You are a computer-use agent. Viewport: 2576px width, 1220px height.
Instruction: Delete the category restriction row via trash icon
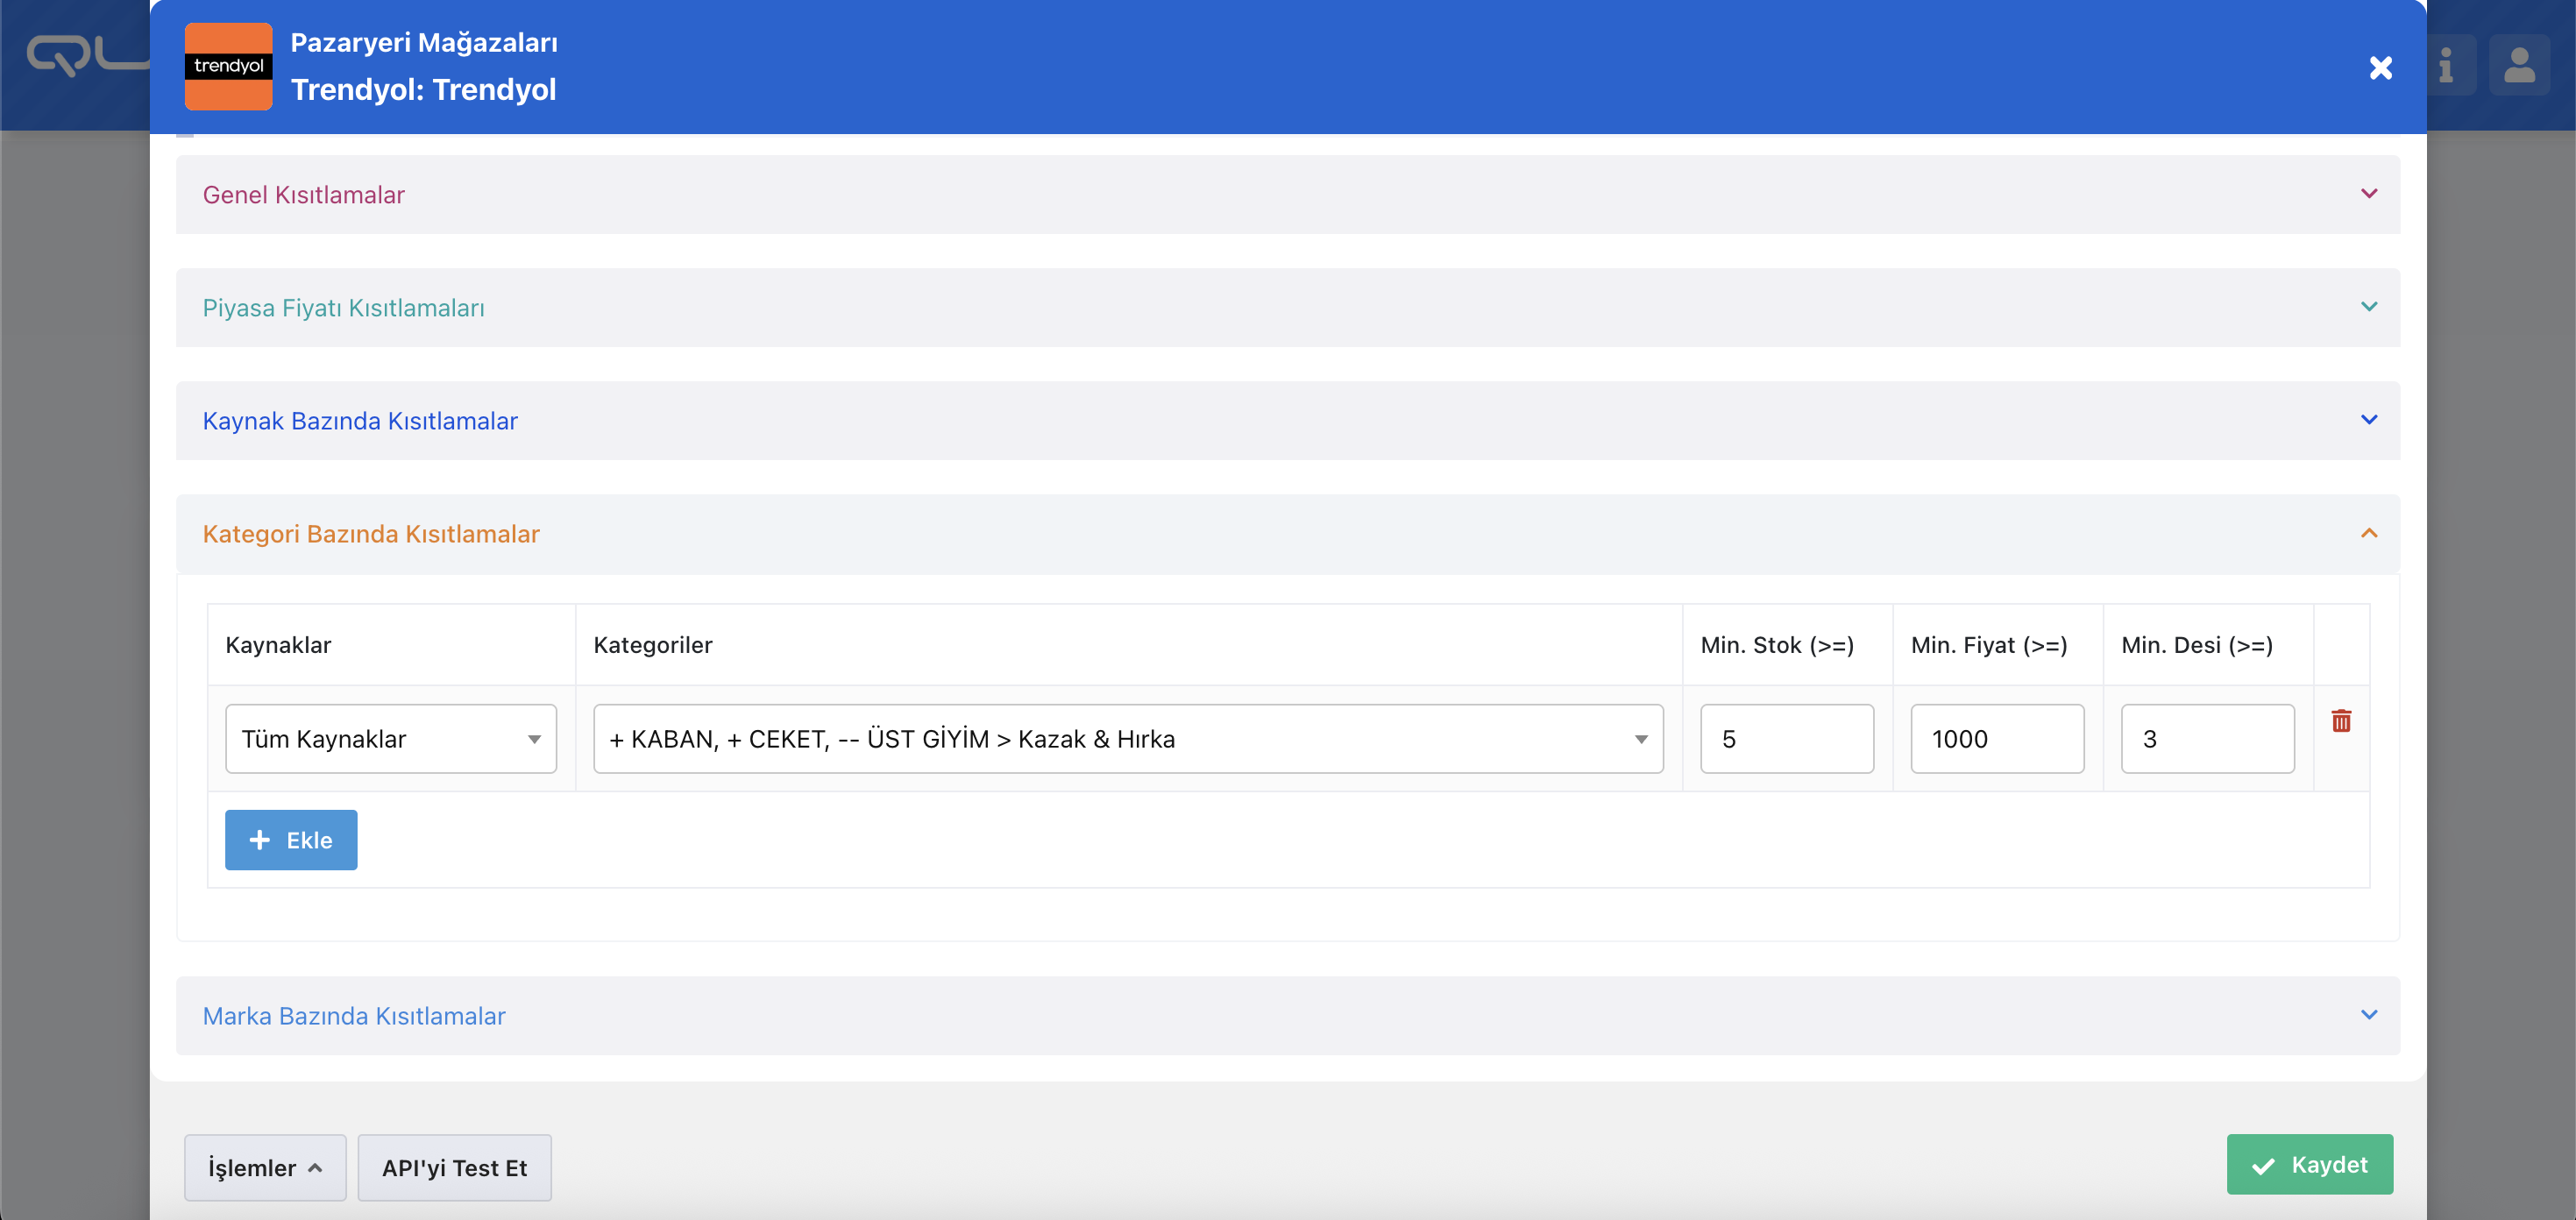(x=2340, y=720)
